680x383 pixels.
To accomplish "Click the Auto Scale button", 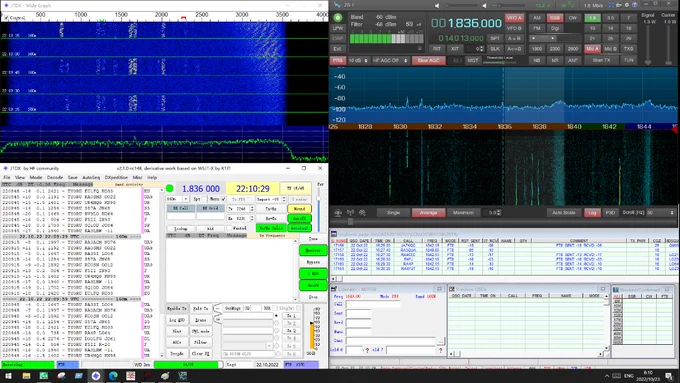I will click(563, 213).
